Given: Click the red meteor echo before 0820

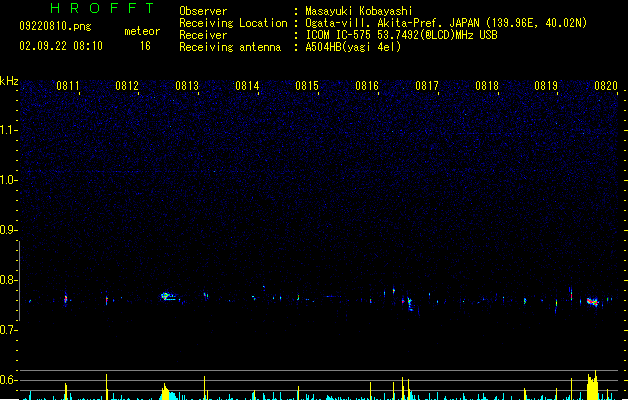Looking at the screenshot, I should click(x=592, y=302).
